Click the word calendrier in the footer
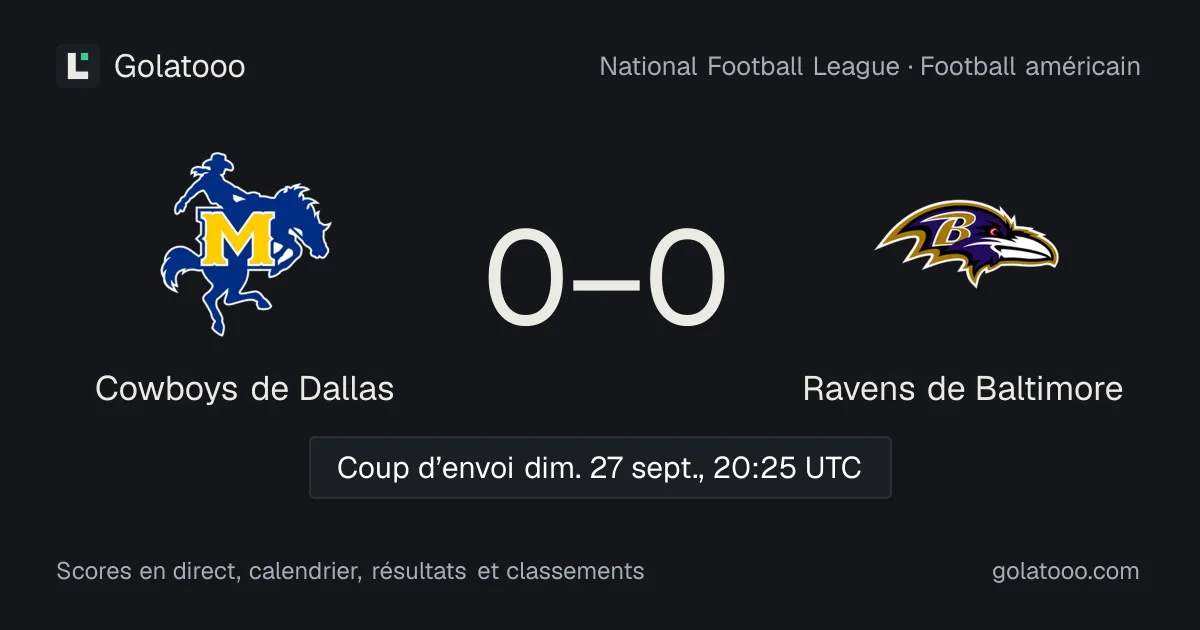1200x630 pixels. [x=305, y=571]
